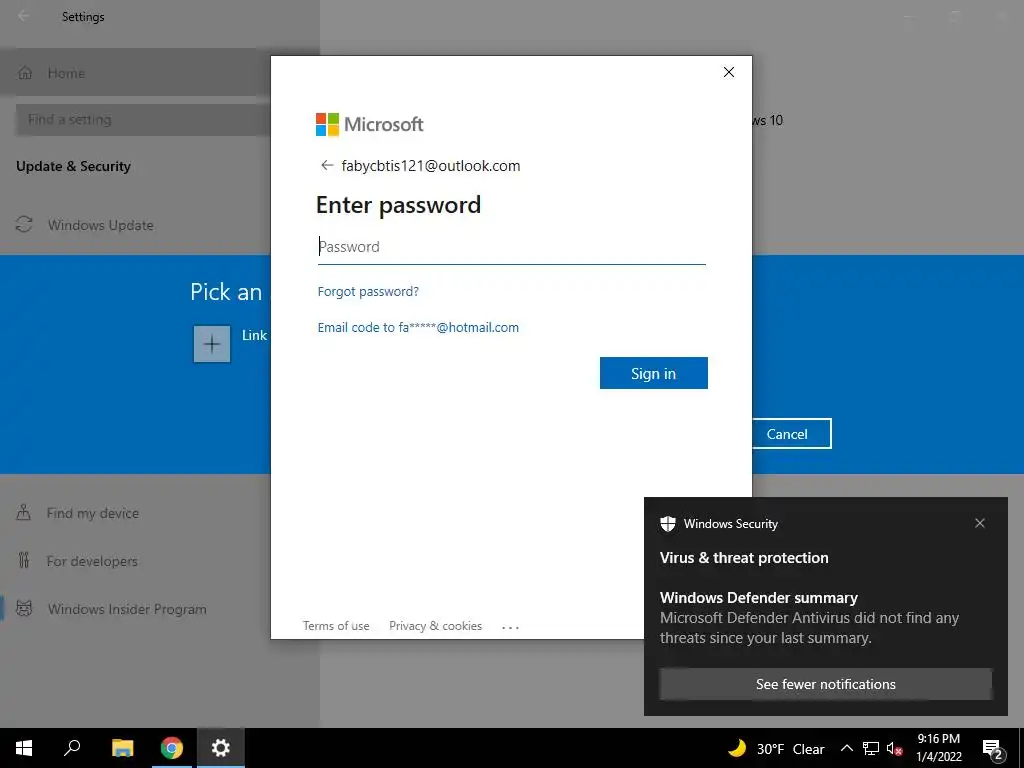Open File Explorer from taskbar
Viewport: 1024px width, 768px height.
coord(122,748)
